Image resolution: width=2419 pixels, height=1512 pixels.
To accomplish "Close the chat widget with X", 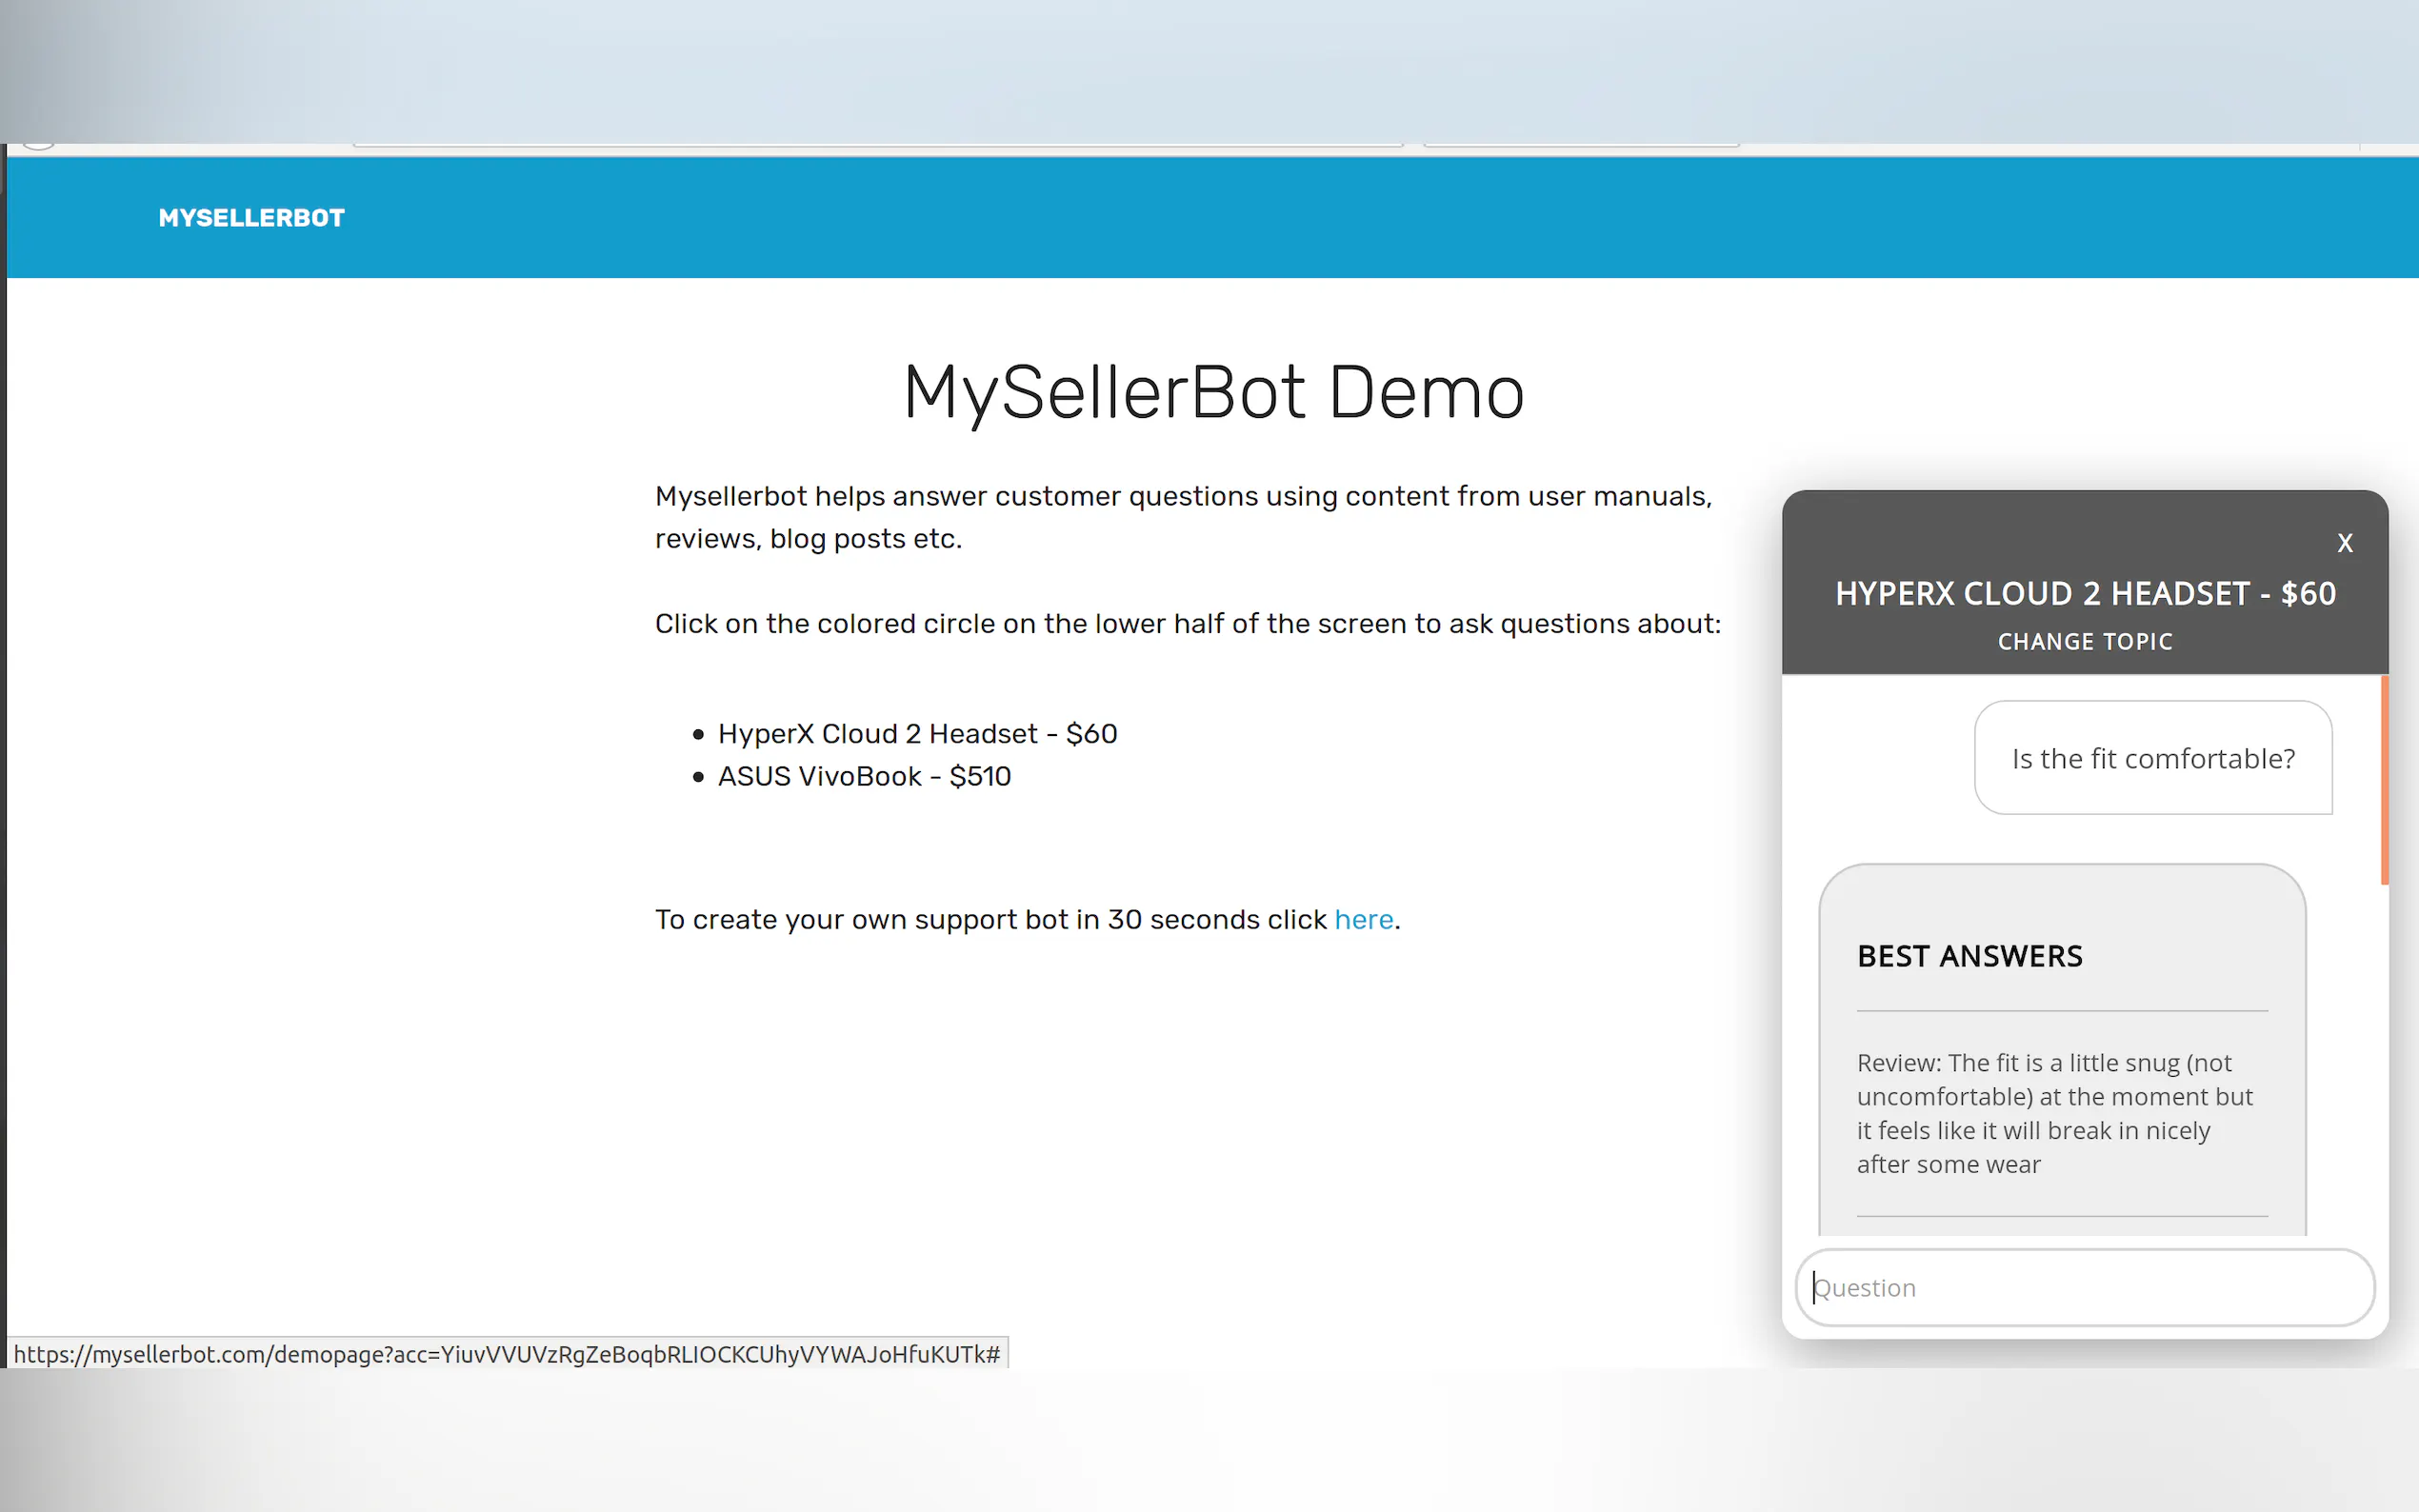I will 2344,543.
